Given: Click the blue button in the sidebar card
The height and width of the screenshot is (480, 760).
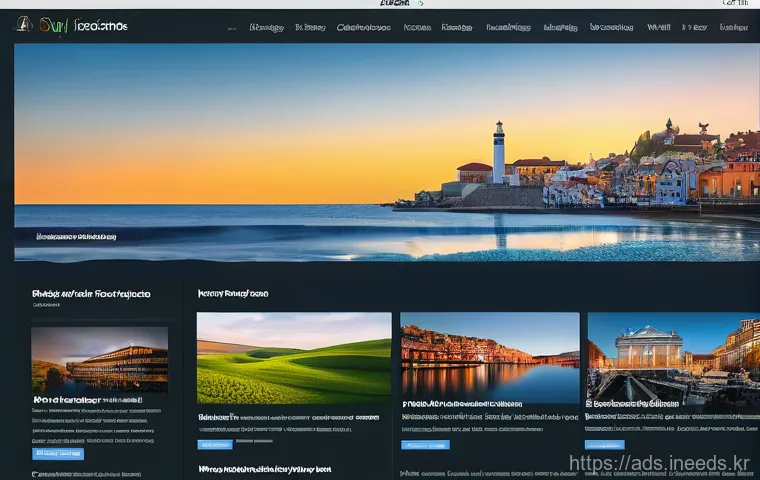Looking at the screenshot, I should (x=58, y=454).
